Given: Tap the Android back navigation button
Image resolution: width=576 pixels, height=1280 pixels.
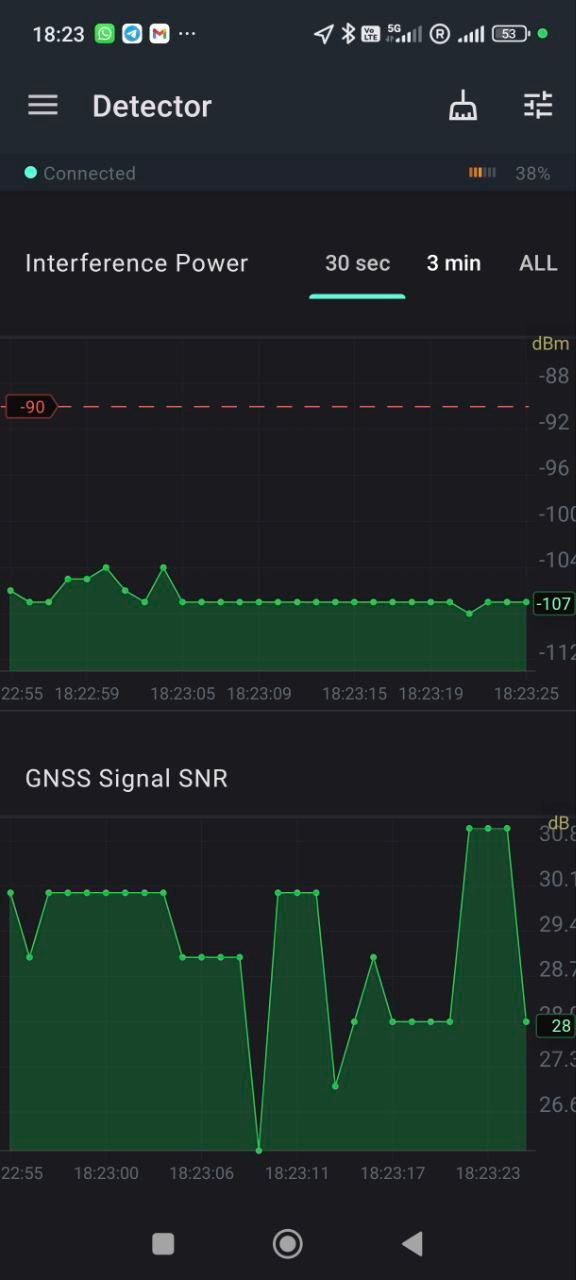Looking at the screenshot, I should point(412,1244).
